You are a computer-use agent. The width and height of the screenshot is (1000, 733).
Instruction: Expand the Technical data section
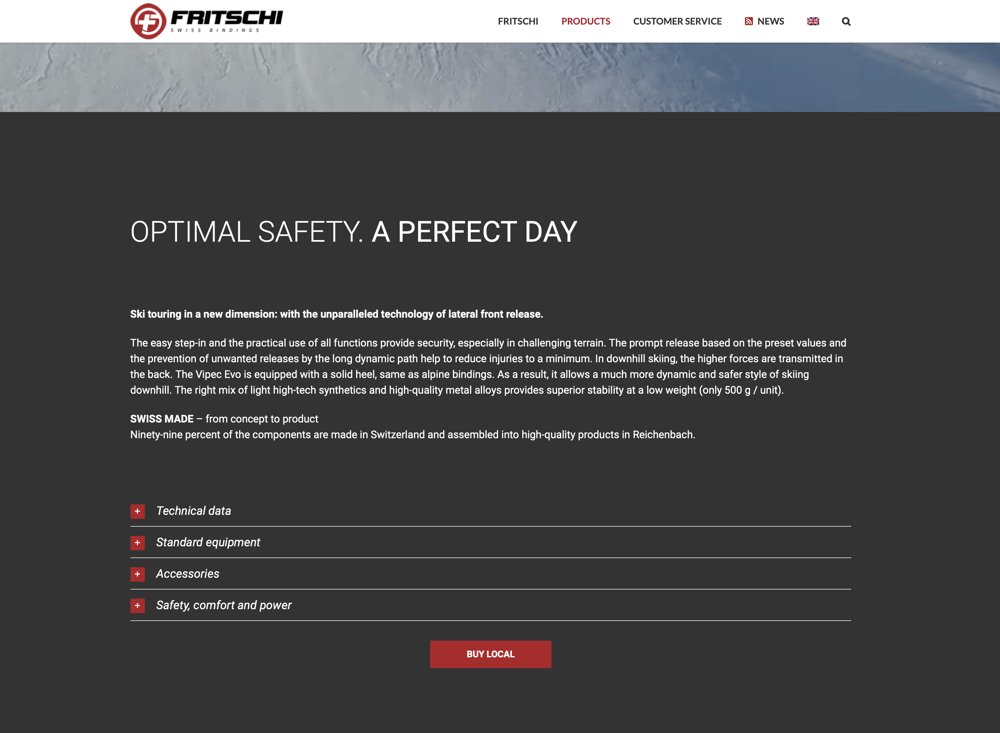pos(490,511)
